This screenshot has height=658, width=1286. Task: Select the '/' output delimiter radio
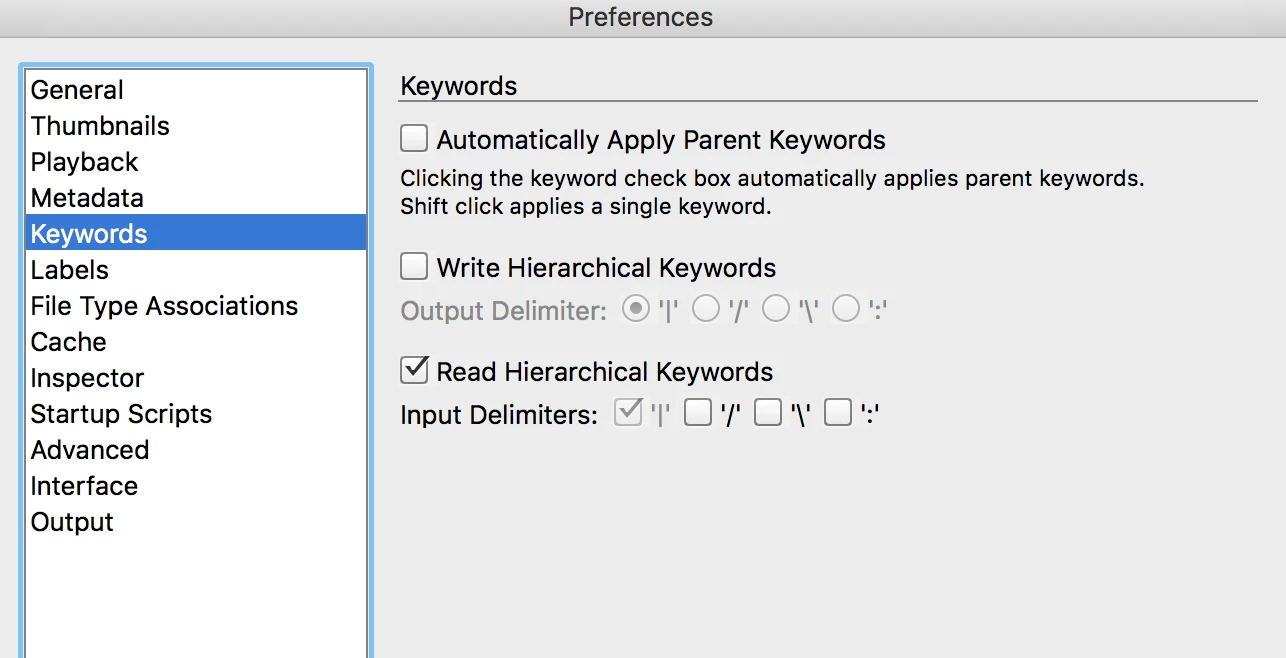click(706, 310)
